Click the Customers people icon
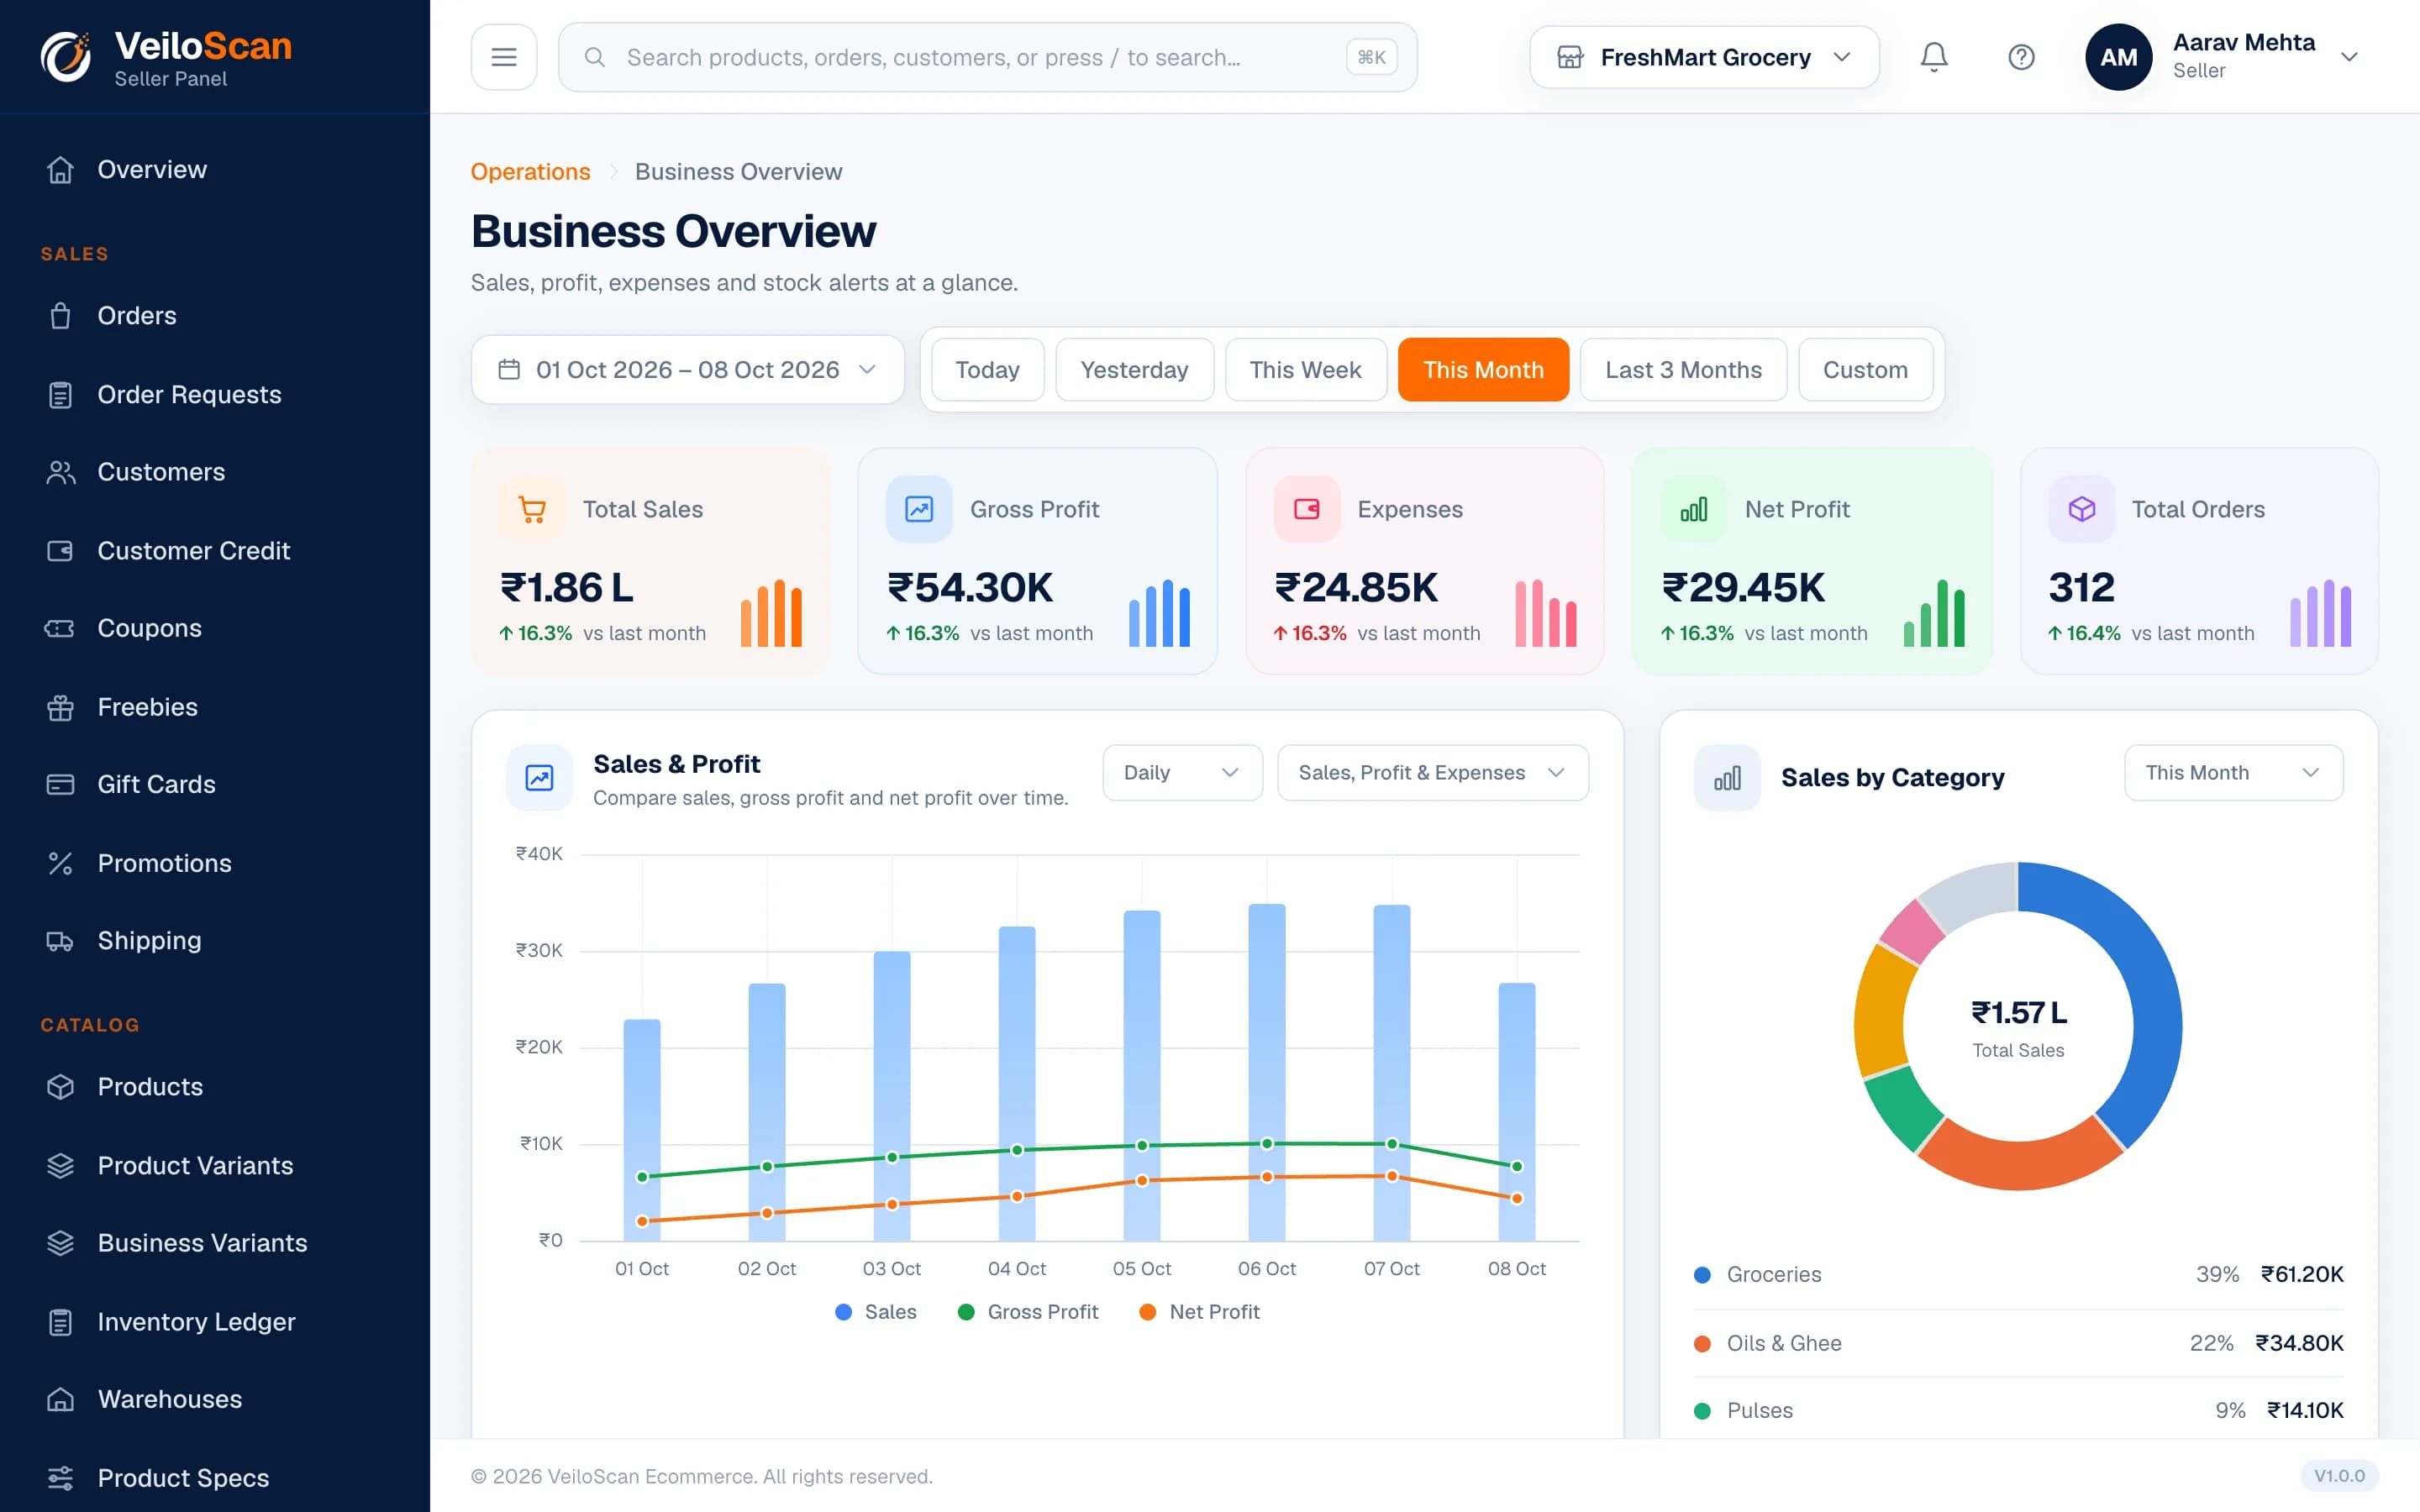The width and height of the screenshot is (2420, 1512). point(60,472)
